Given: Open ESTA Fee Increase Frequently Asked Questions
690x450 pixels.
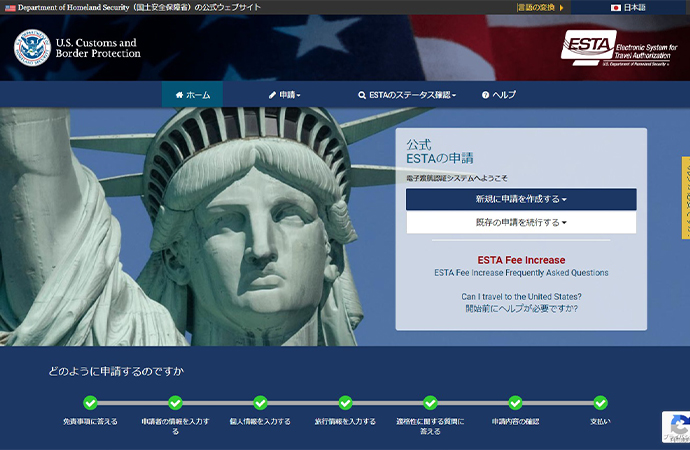Looking at the screenshot, I should click(x=521, y=273).
